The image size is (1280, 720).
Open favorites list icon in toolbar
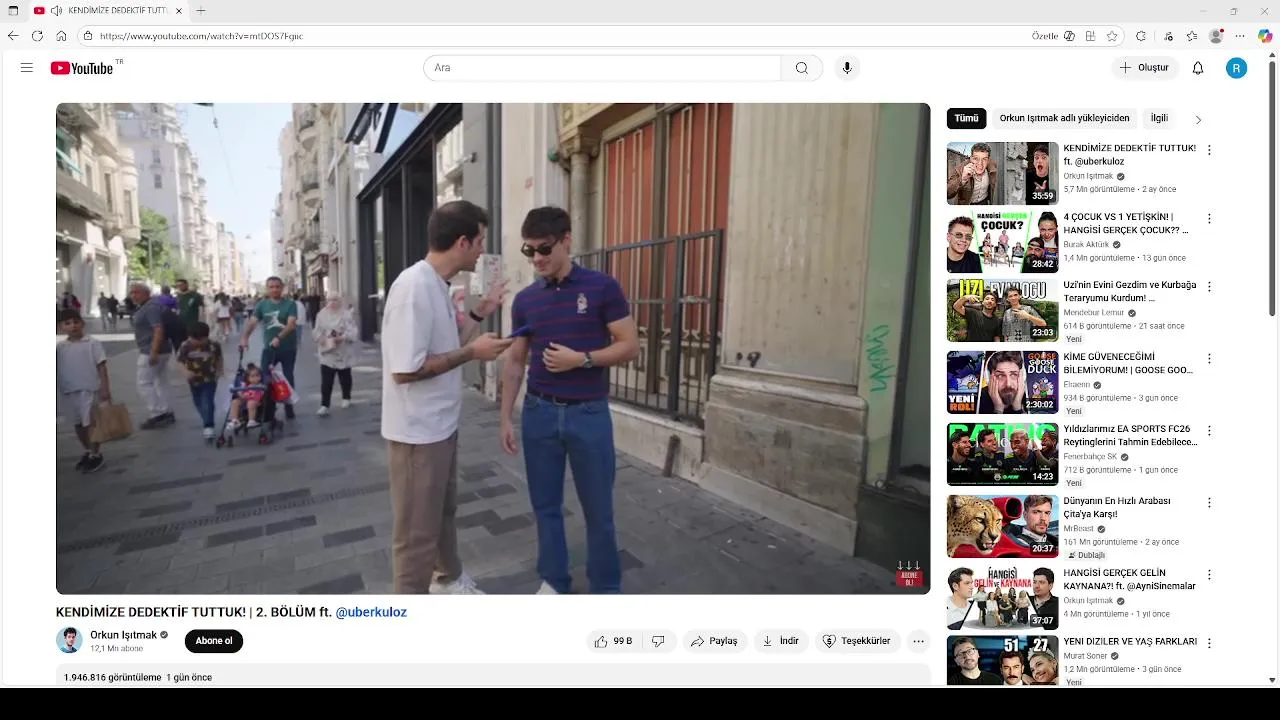pos(1192,36)
